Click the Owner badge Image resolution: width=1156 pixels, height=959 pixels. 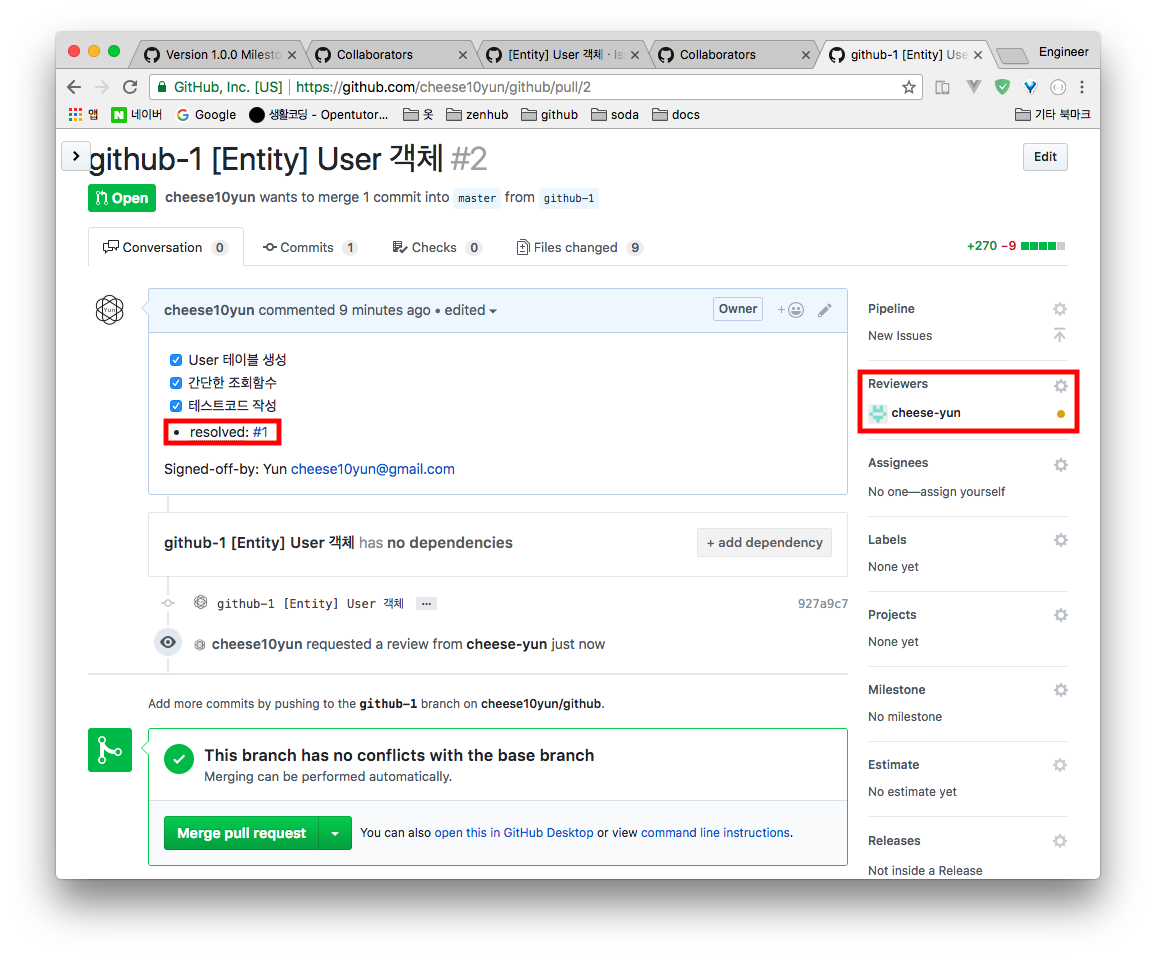(737, 309)
